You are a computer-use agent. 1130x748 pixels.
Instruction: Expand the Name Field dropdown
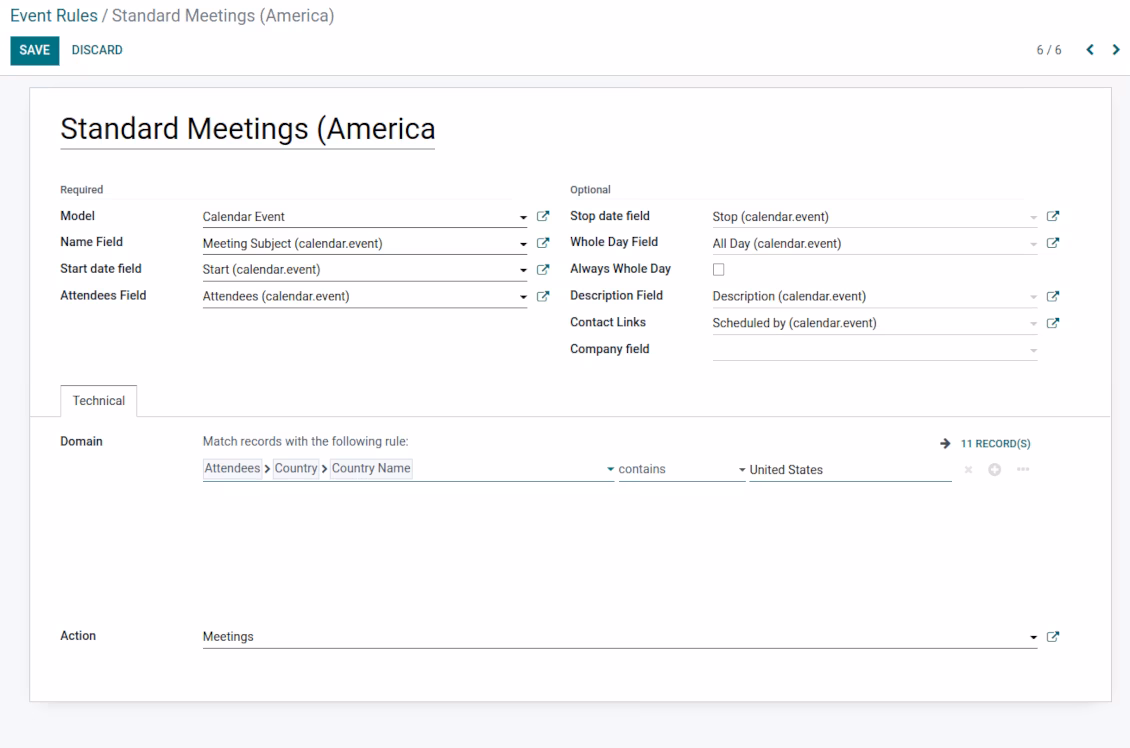[x=522, y=244]
